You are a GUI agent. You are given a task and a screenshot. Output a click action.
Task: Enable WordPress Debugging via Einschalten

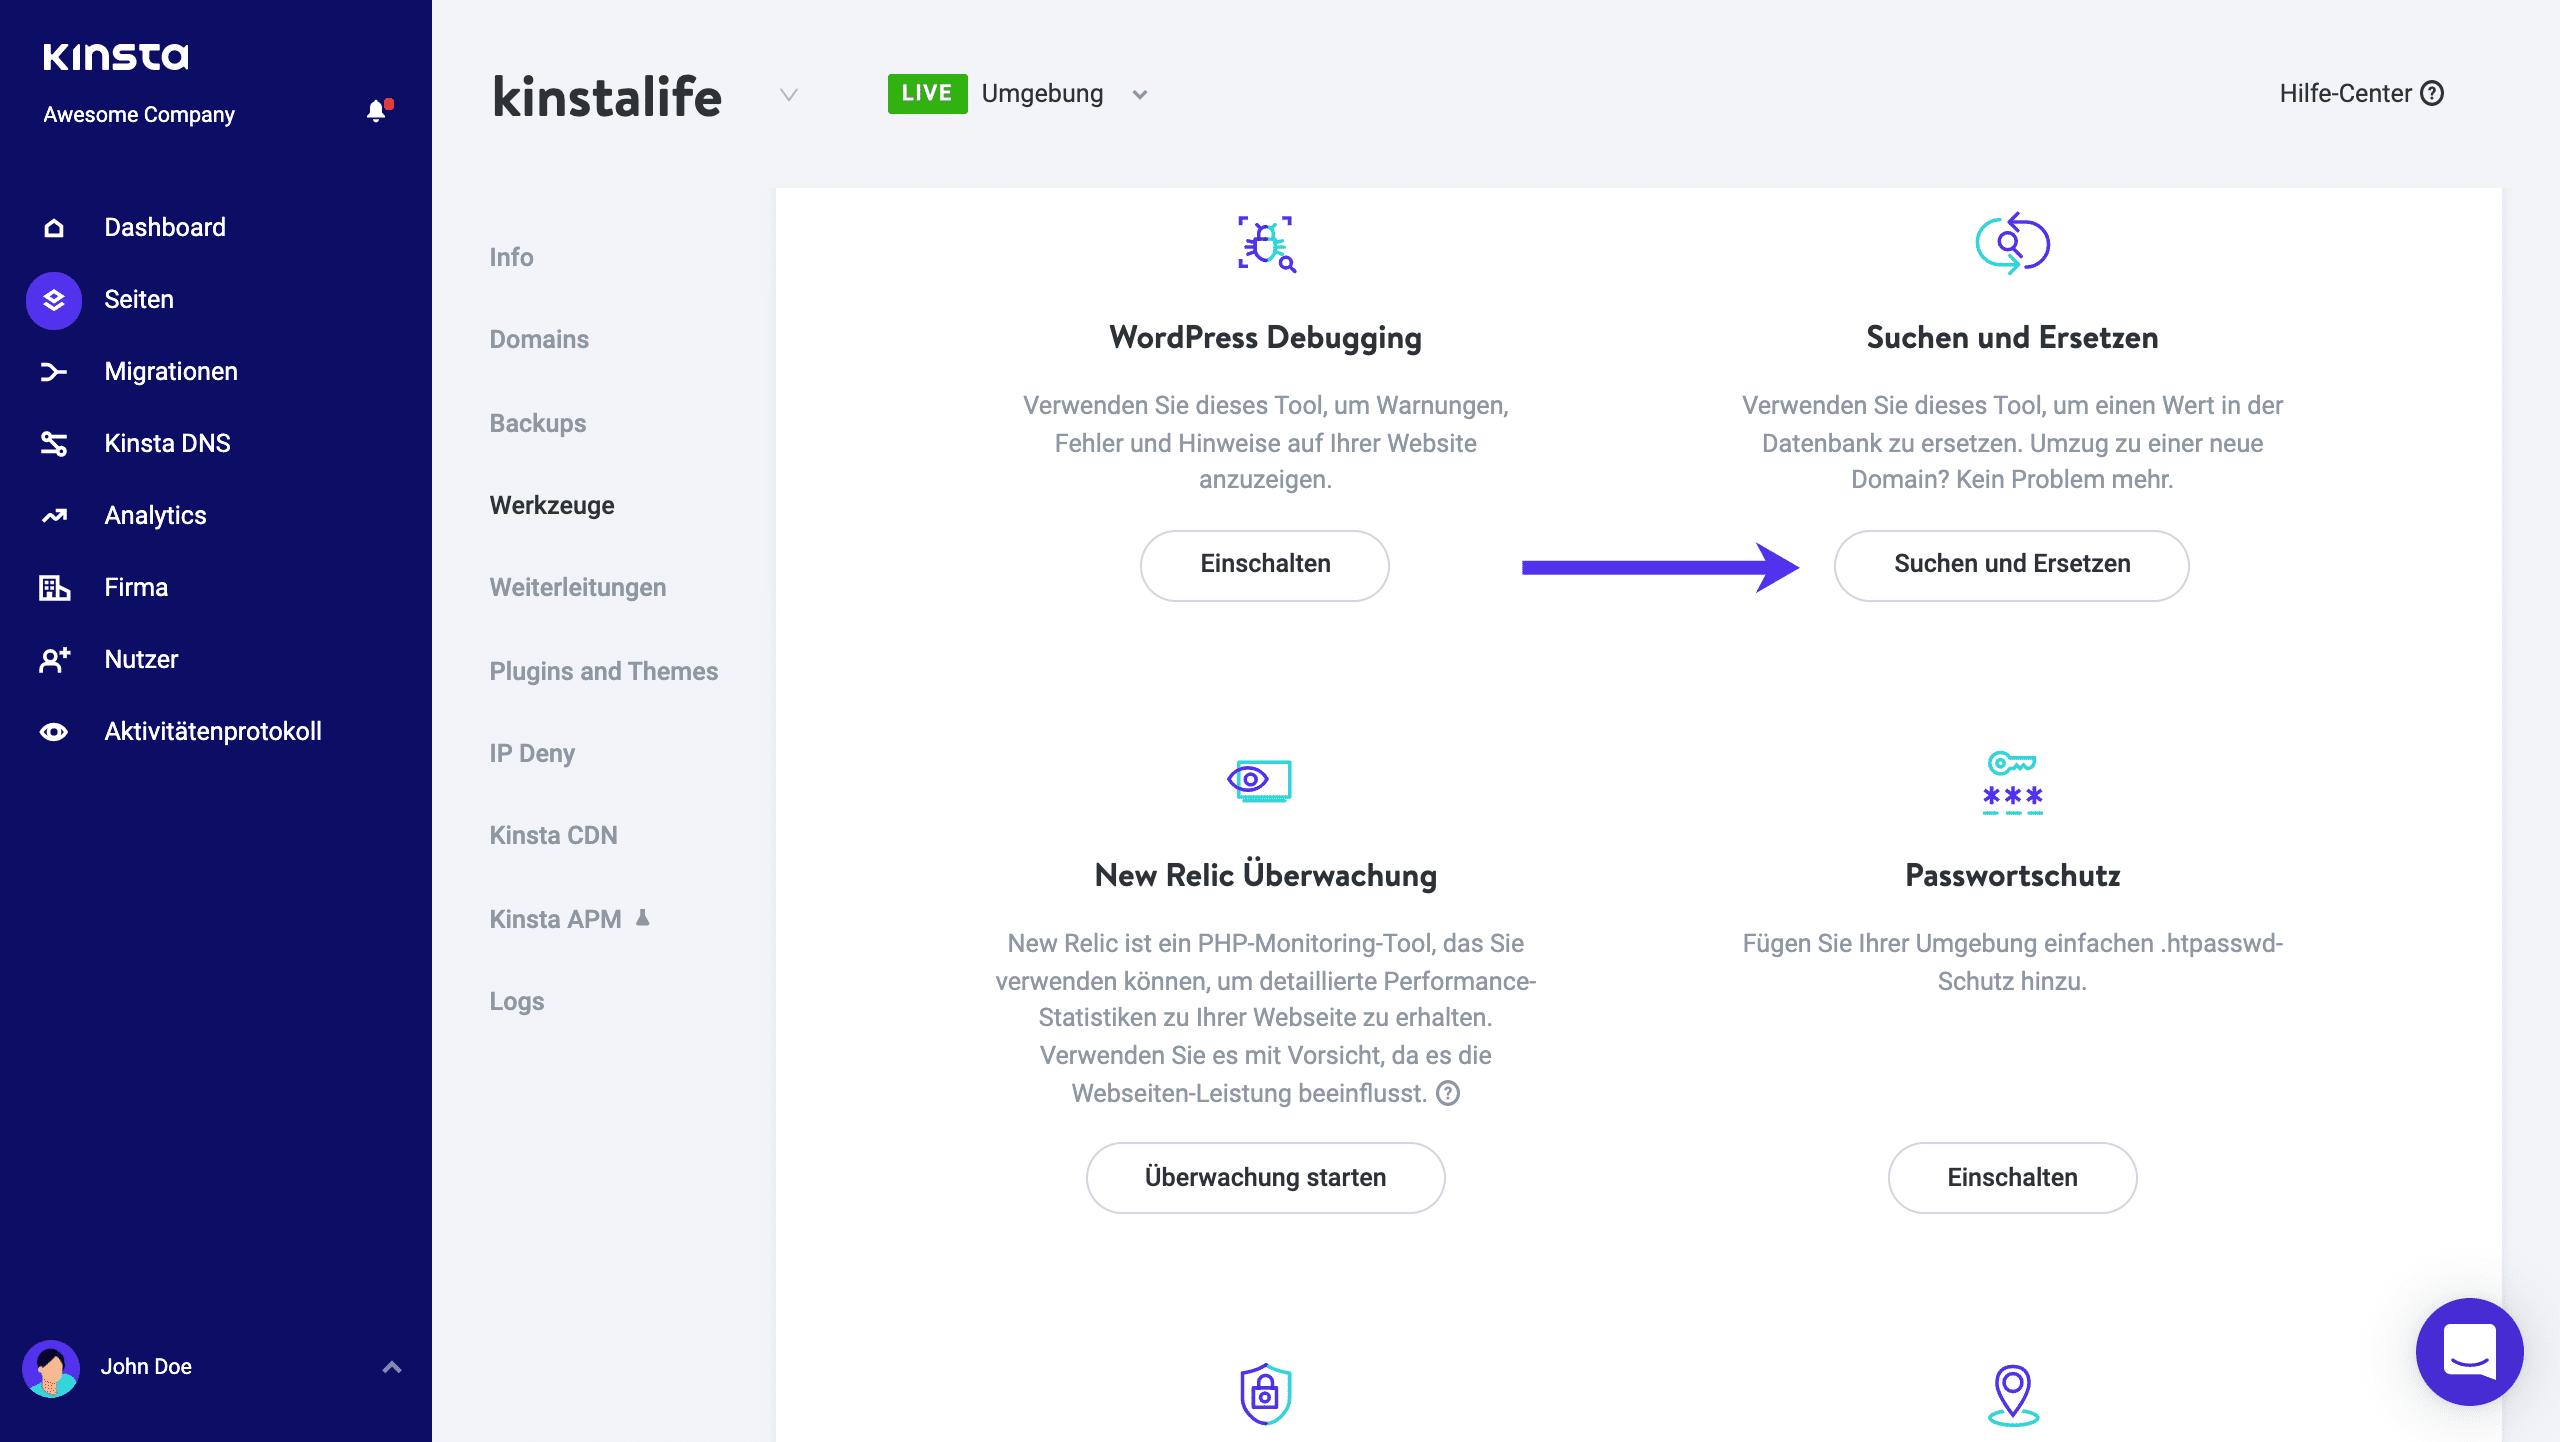pos(1264,565)
